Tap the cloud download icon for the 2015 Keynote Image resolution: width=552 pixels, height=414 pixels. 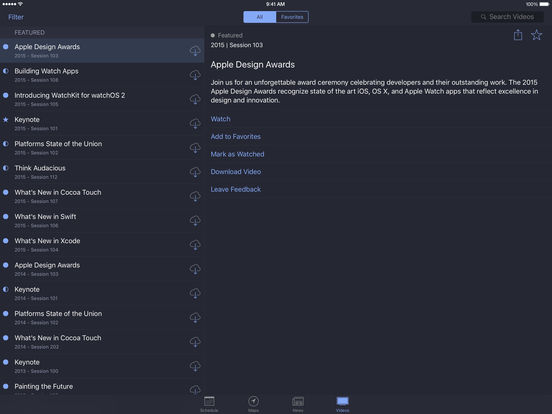[x=195, y=124]
